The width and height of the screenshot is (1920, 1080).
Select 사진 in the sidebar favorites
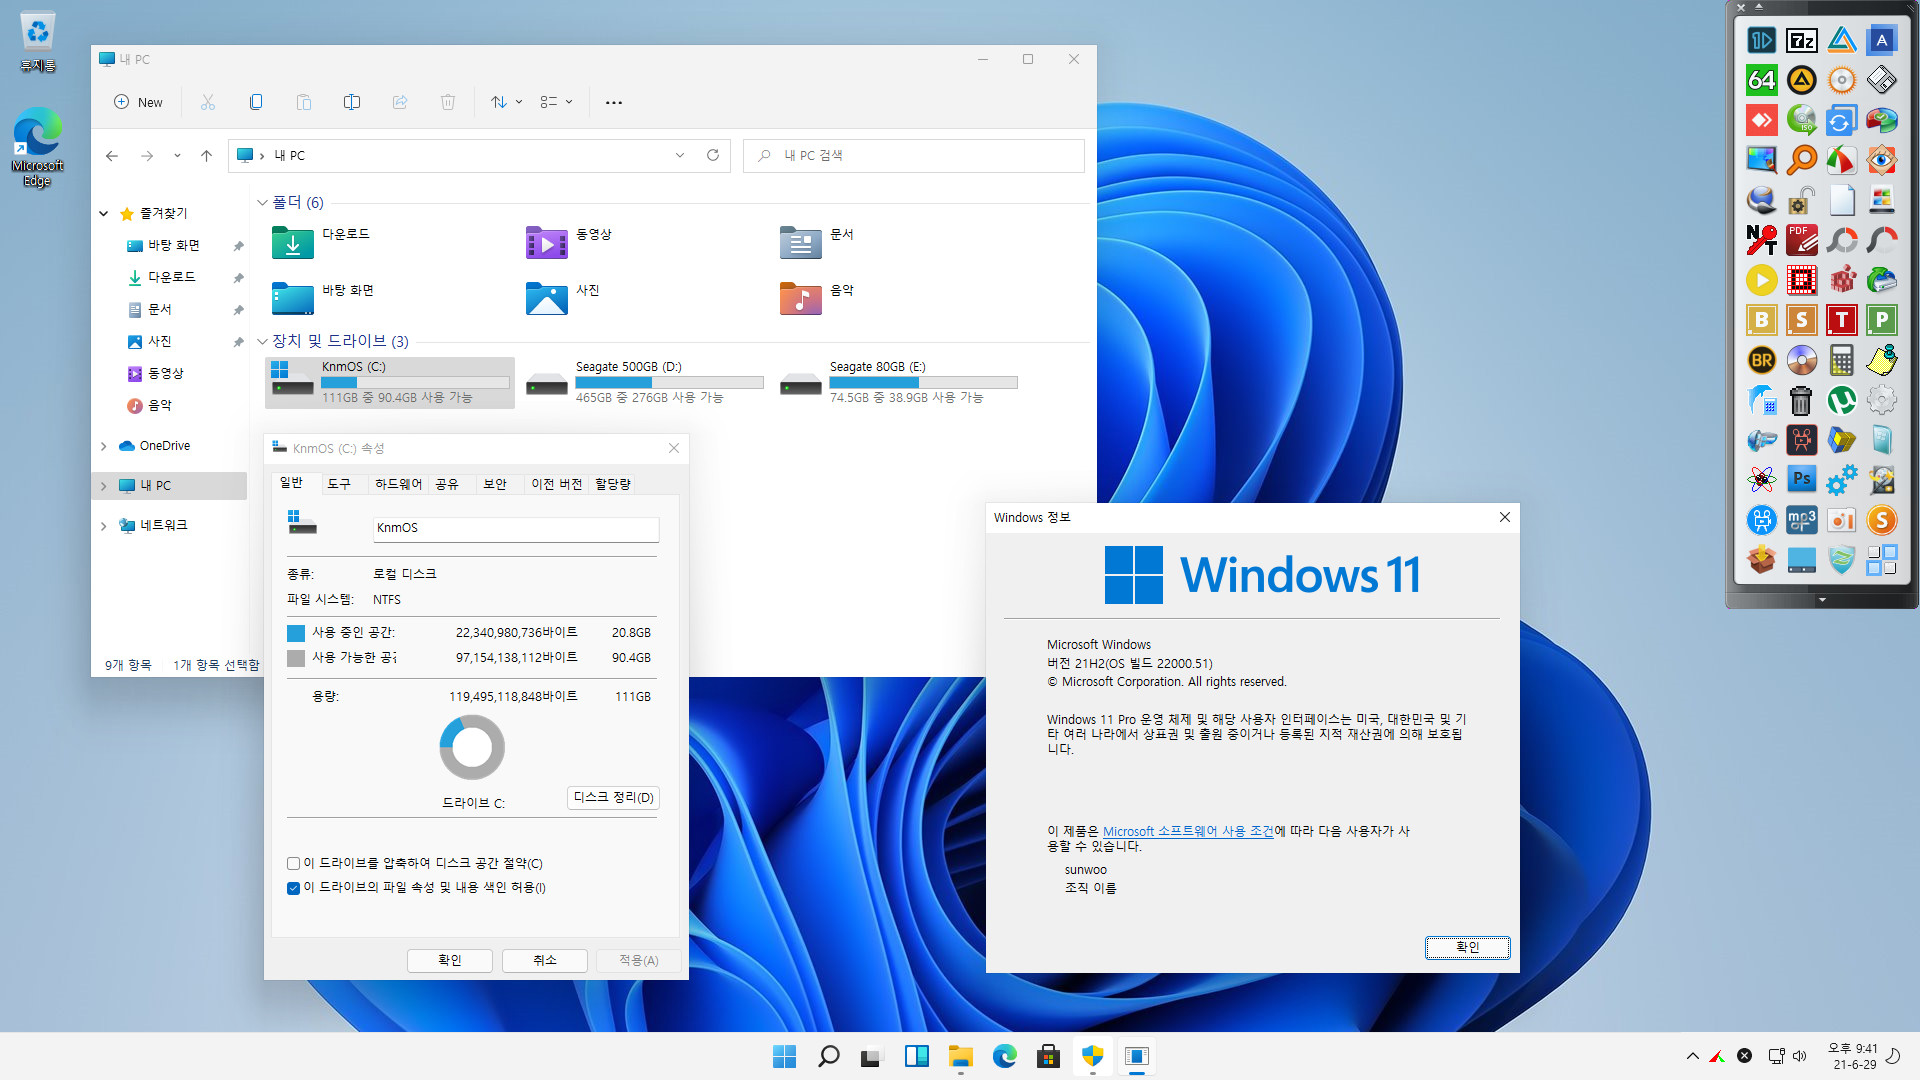[159, 342]
